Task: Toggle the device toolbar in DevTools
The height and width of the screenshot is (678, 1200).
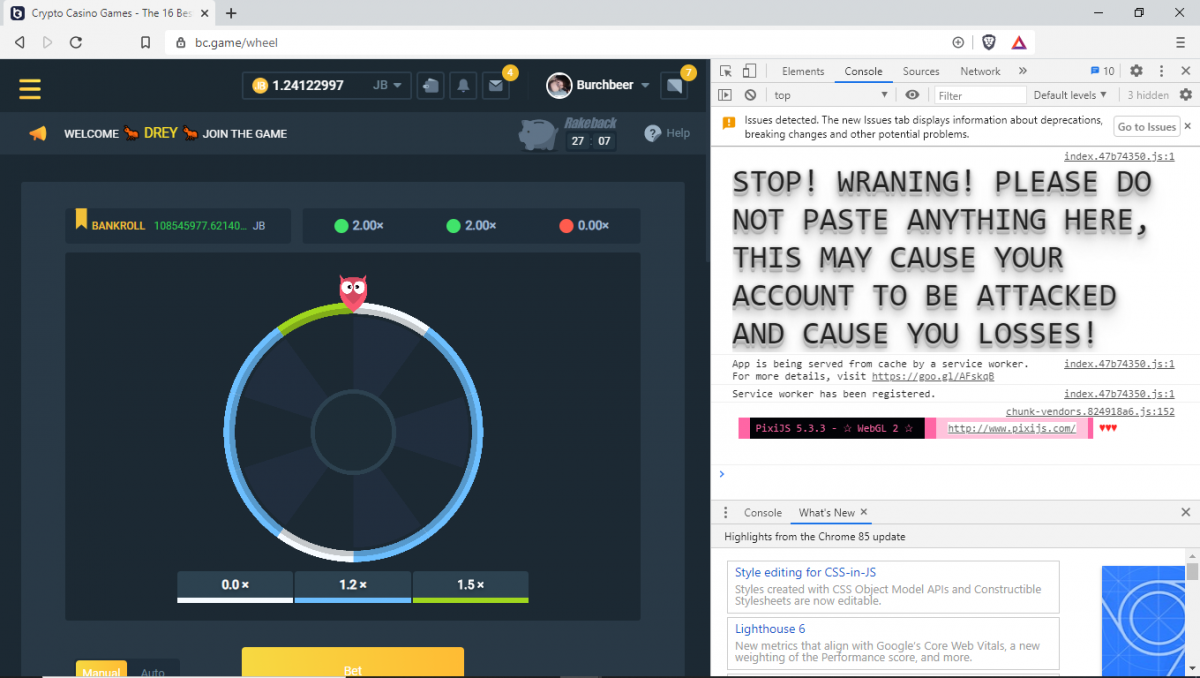Action: pyautogui.click(x=749, y=71)
